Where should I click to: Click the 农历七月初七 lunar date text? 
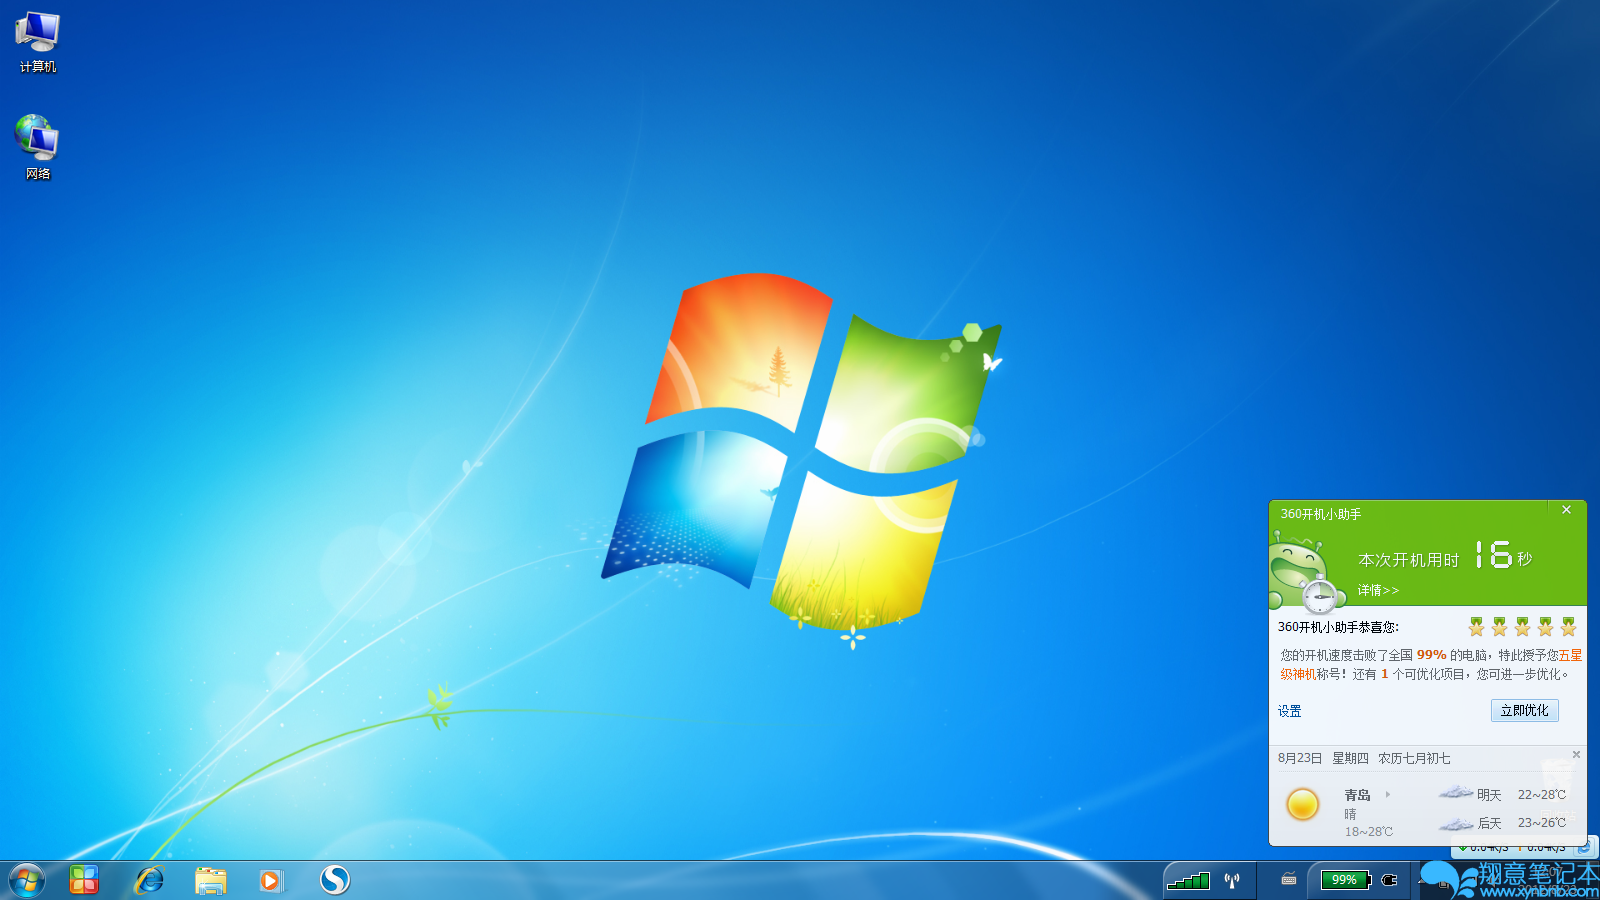[x=1414, y=758]
